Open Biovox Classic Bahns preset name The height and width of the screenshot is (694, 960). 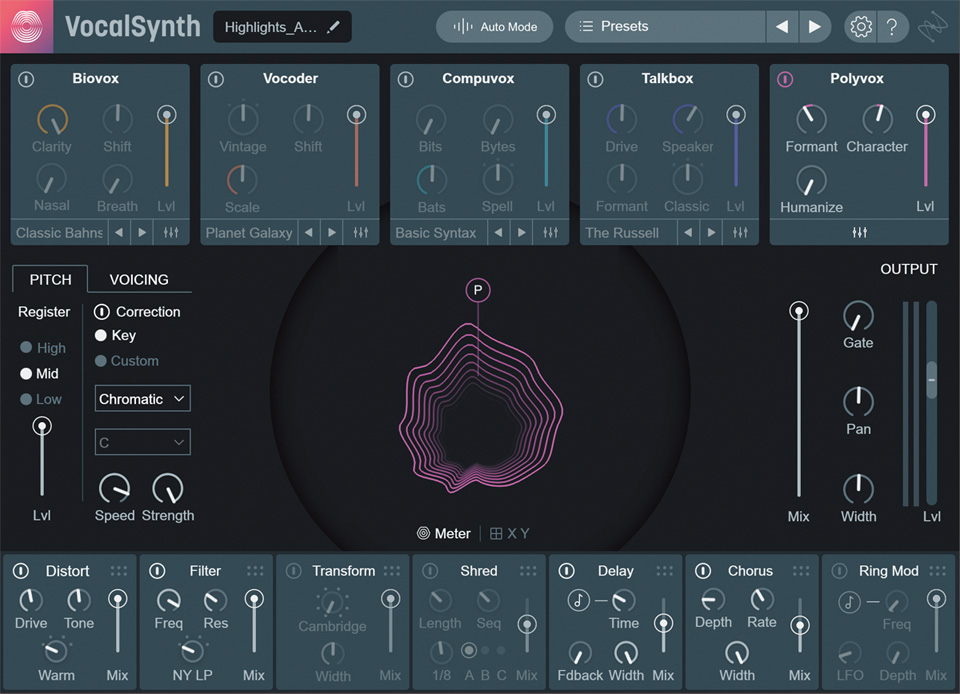coord(59,233)
